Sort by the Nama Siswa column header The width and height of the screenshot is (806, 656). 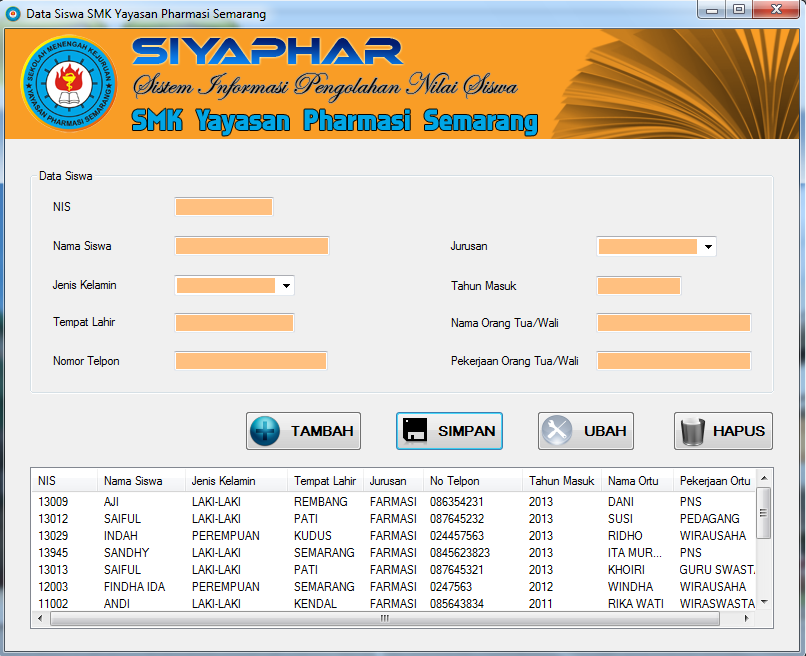[x=141, y=481]
